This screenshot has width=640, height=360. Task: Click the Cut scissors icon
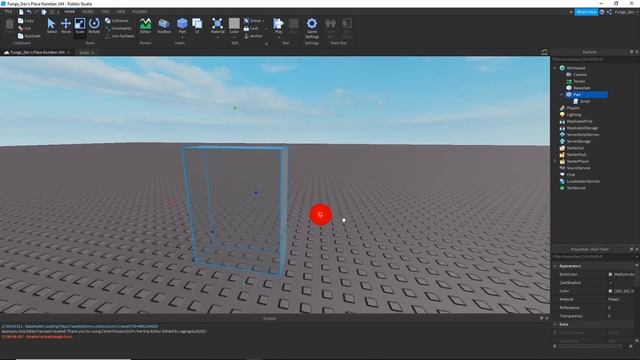[x=21, y=28]
